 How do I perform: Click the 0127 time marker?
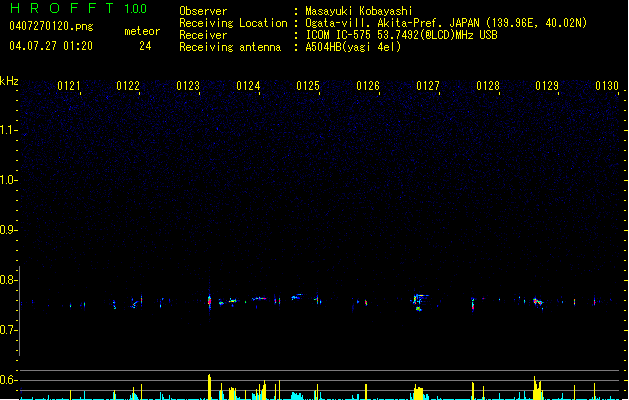coord(428,86)
